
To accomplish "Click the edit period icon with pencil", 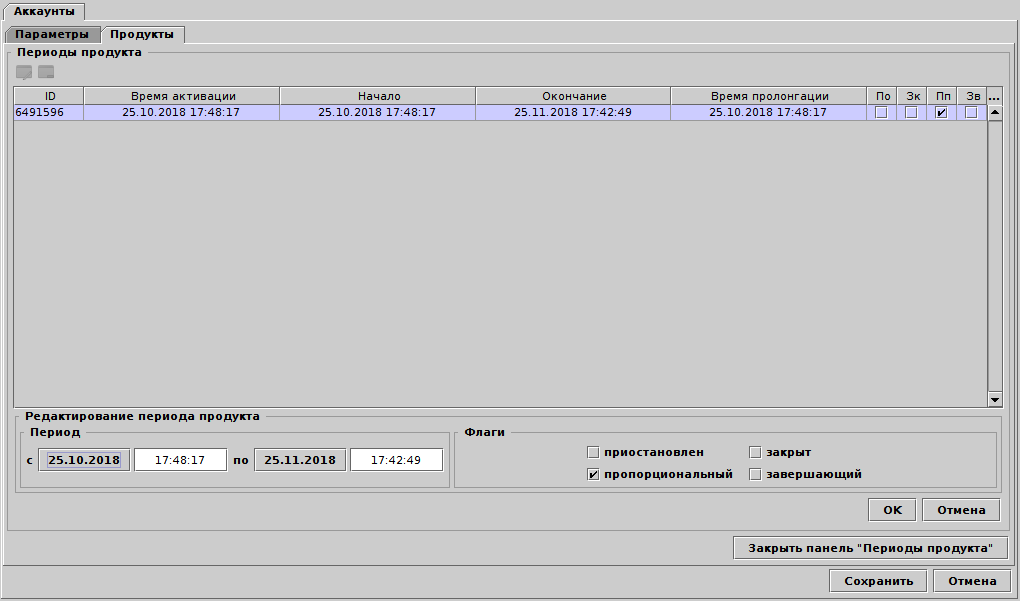I will point(22,71).
